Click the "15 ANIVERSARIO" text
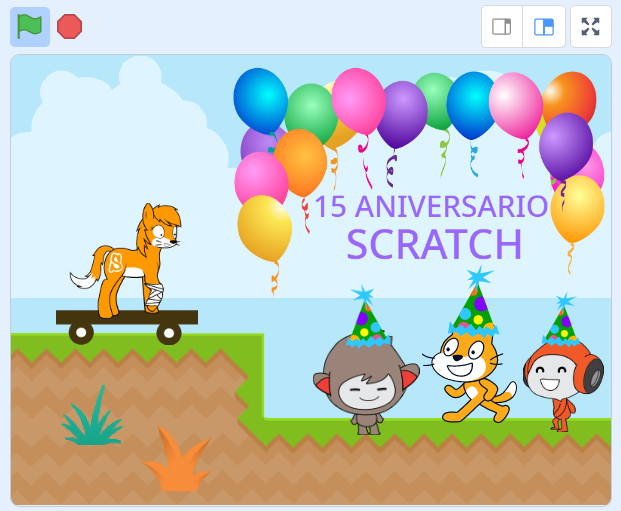The height and width of the screenshot is (511, 621). (431, 207)
